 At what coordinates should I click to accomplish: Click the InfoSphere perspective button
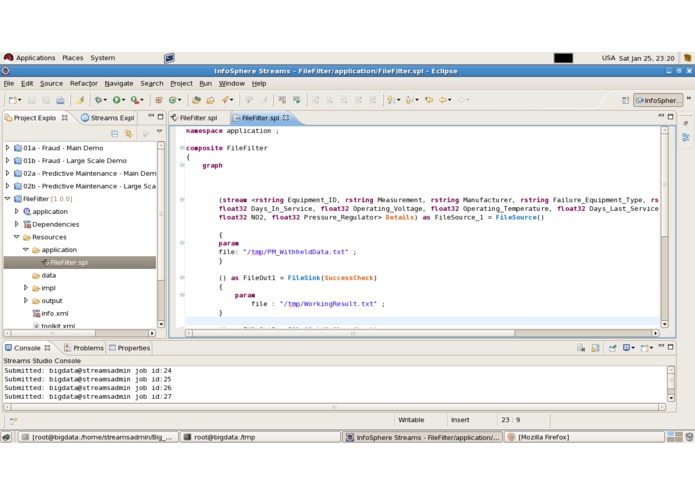tap(658, 101)
